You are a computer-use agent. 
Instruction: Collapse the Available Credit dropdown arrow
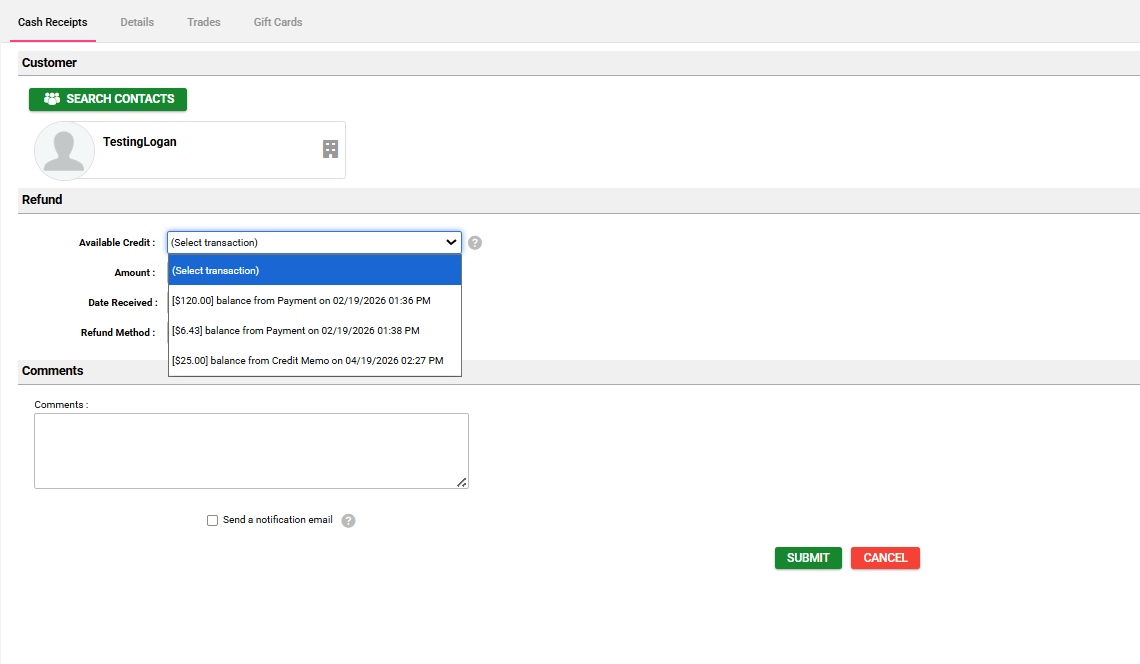click(x=450, y=242)
